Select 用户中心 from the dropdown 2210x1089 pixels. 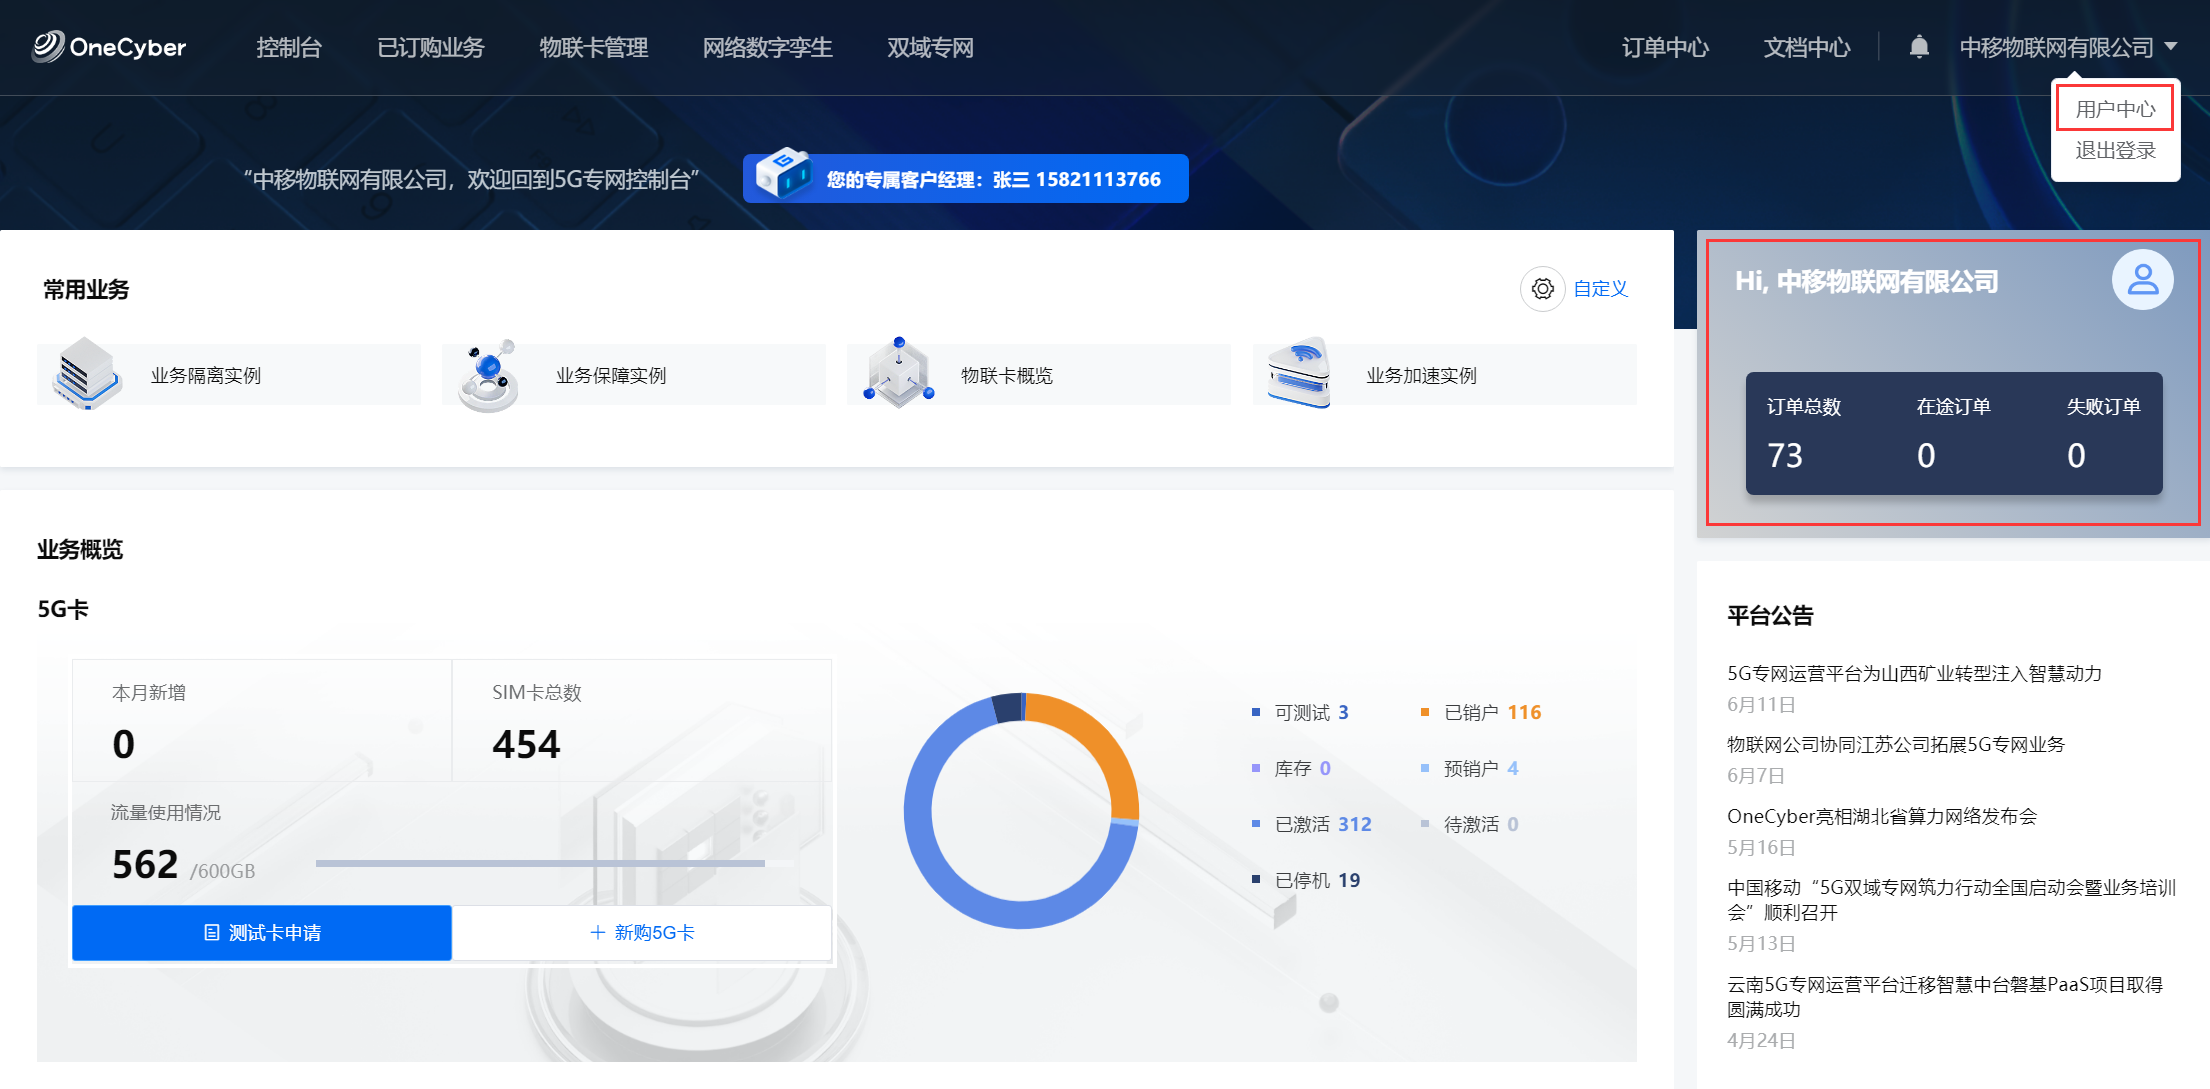tap(2114, 109)
